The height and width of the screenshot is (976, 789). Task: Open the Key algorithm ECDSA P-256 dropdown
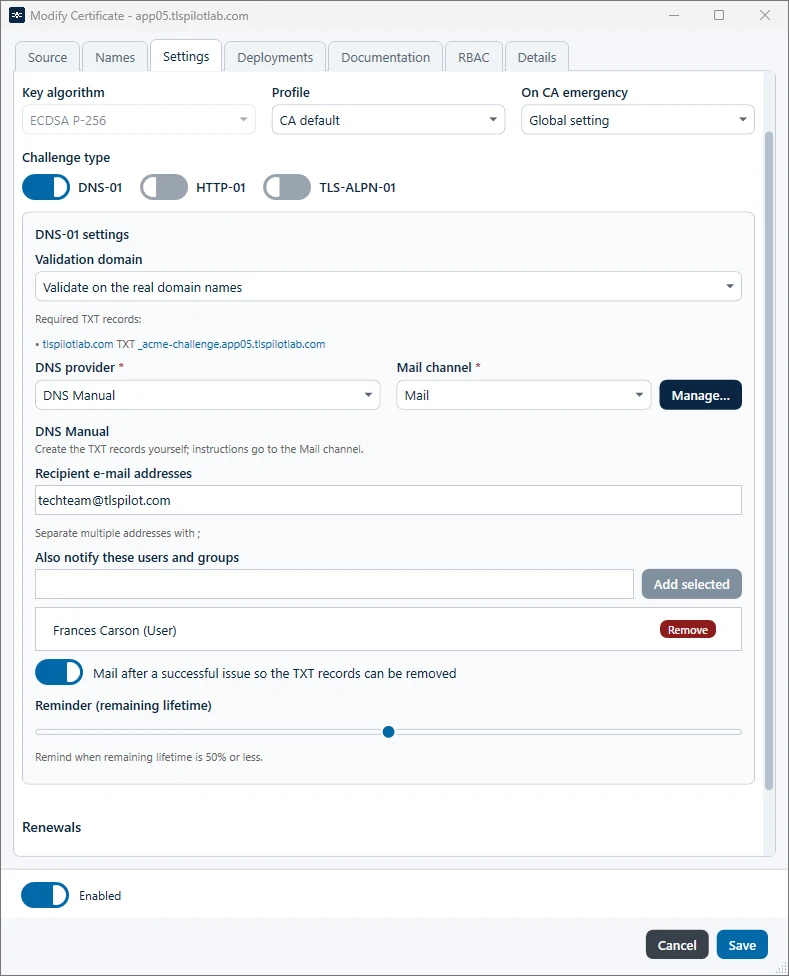[139, 120]
